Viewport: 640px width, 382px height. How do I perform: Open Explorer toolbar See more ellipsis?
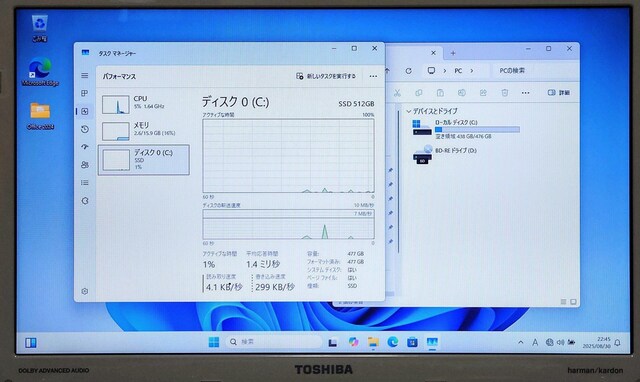[526, 93]
